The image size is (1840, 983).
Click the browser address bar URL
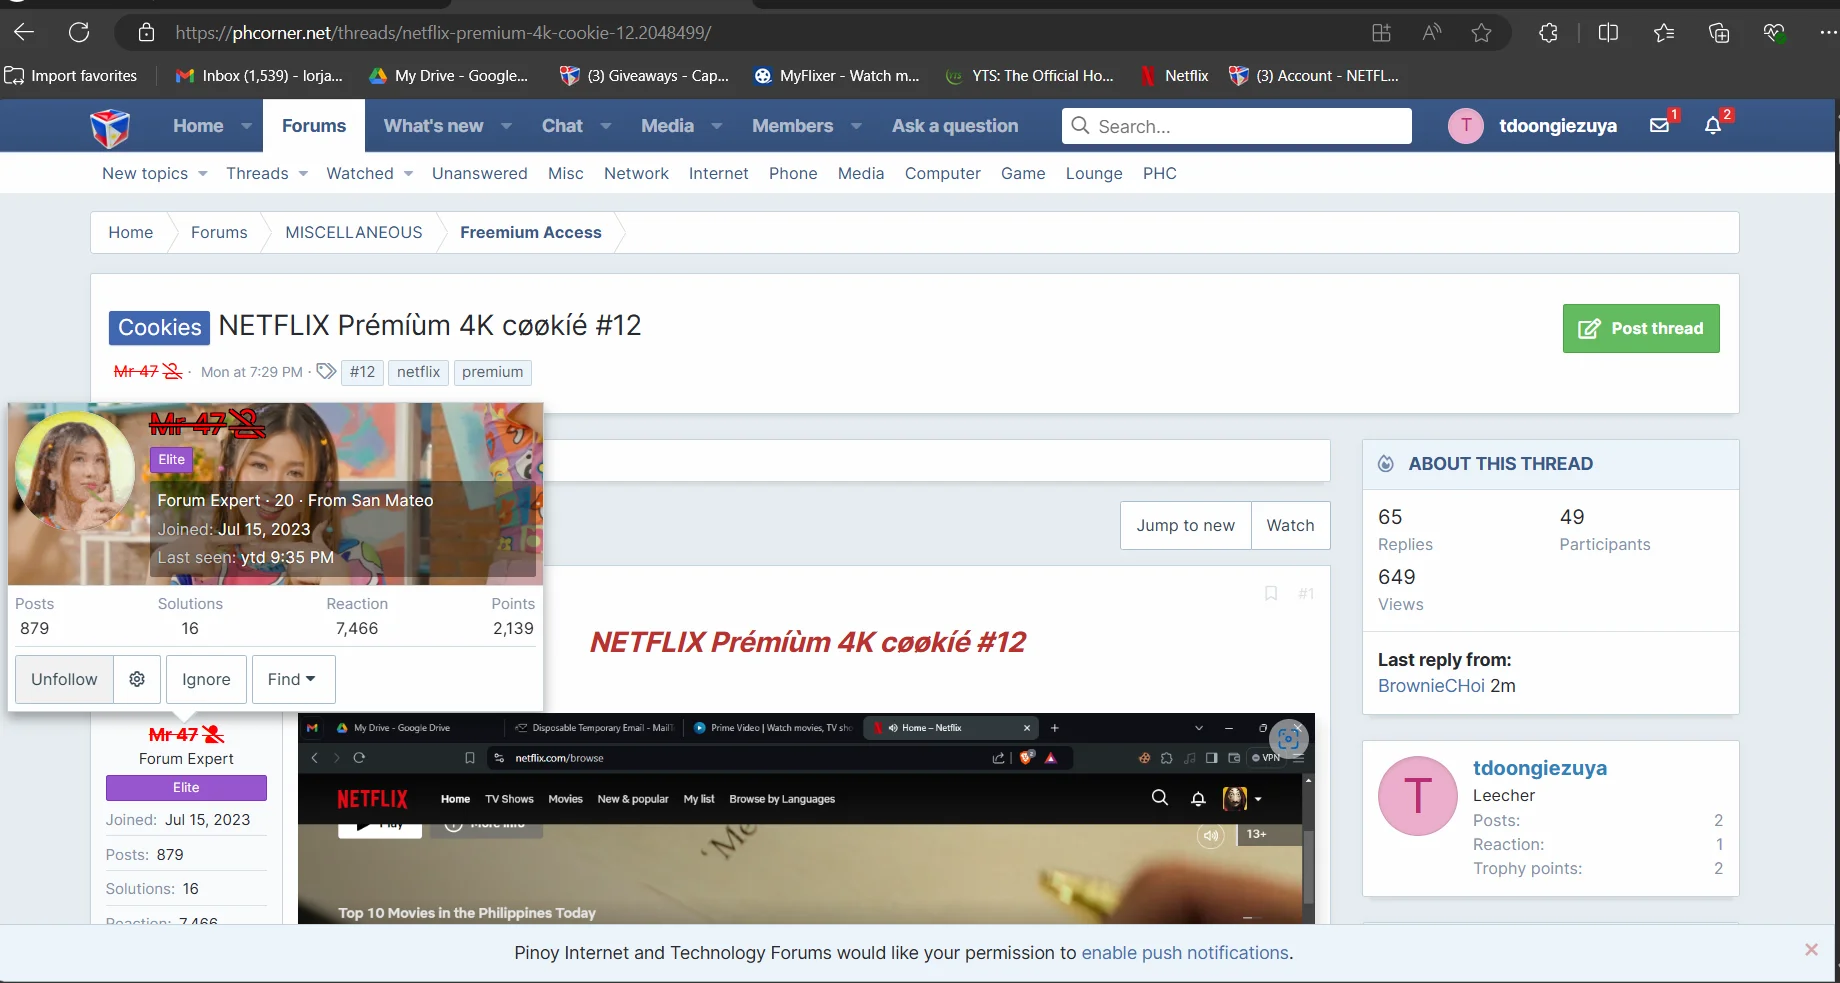click(443, 33)
